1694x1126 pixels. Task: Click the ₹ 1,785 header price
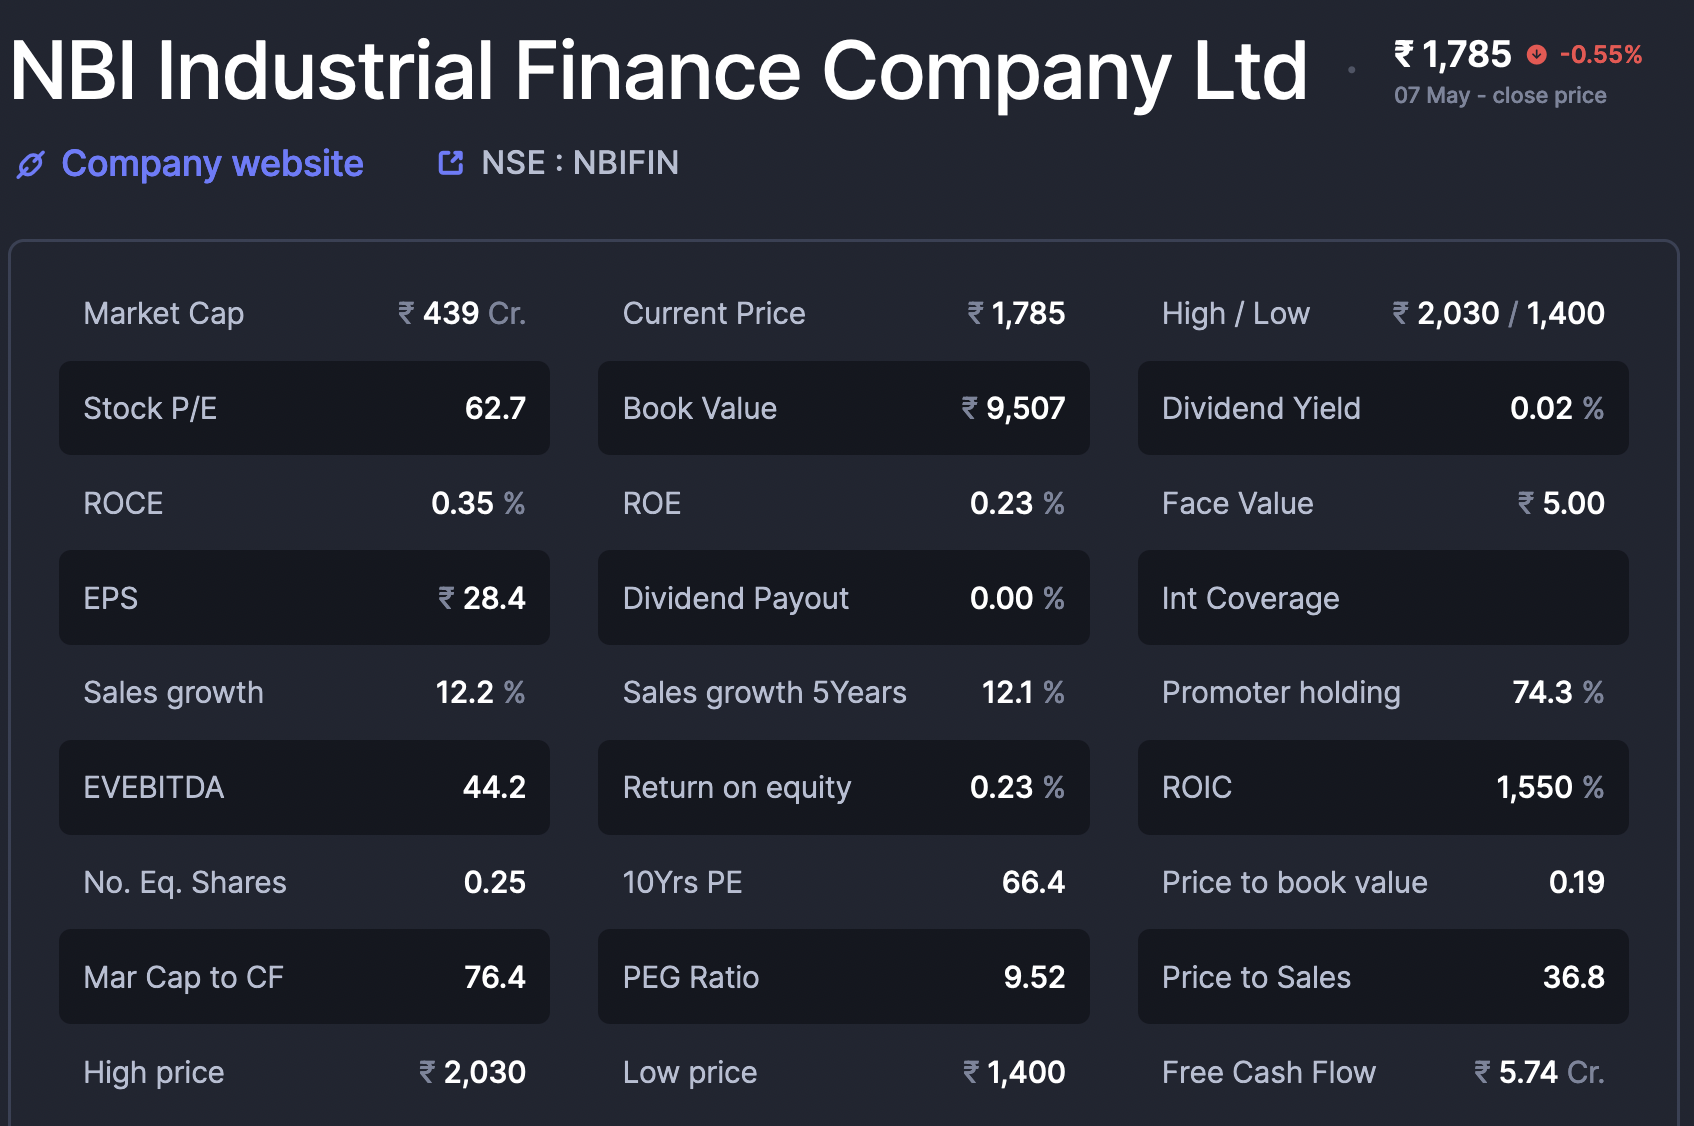(x=1453, y=54)
